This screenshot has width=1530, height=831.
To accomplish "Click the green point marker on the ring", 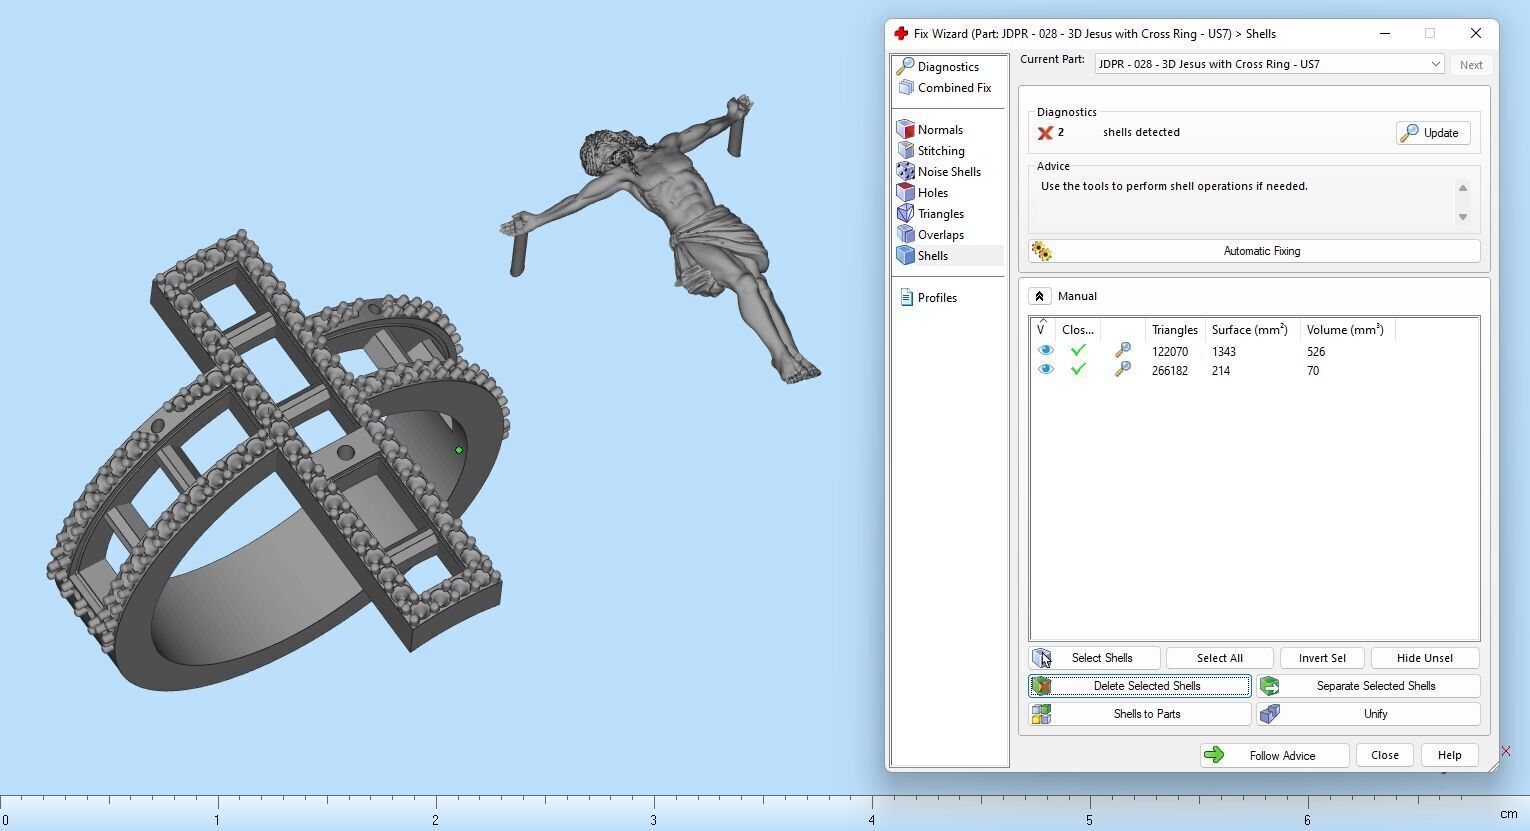I will [x=459, y=450].
